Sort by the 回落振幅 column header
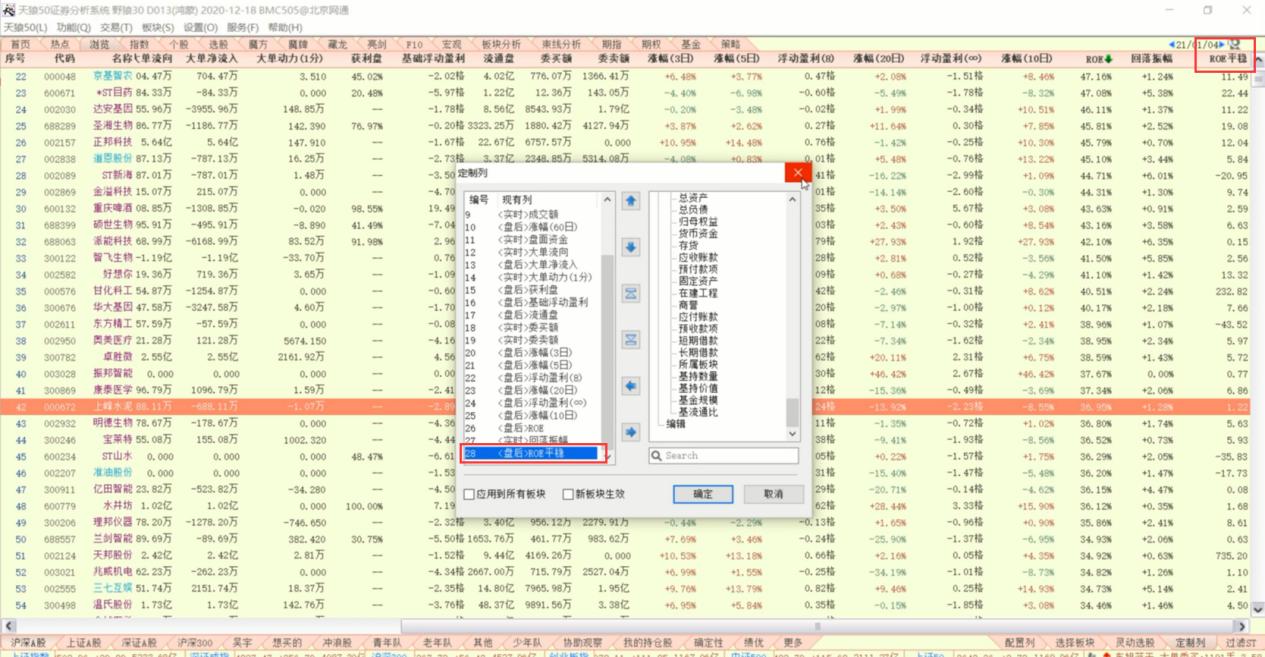This screenshot has width=1265, height=657. pyautogui.click(x=1152, y=59)
